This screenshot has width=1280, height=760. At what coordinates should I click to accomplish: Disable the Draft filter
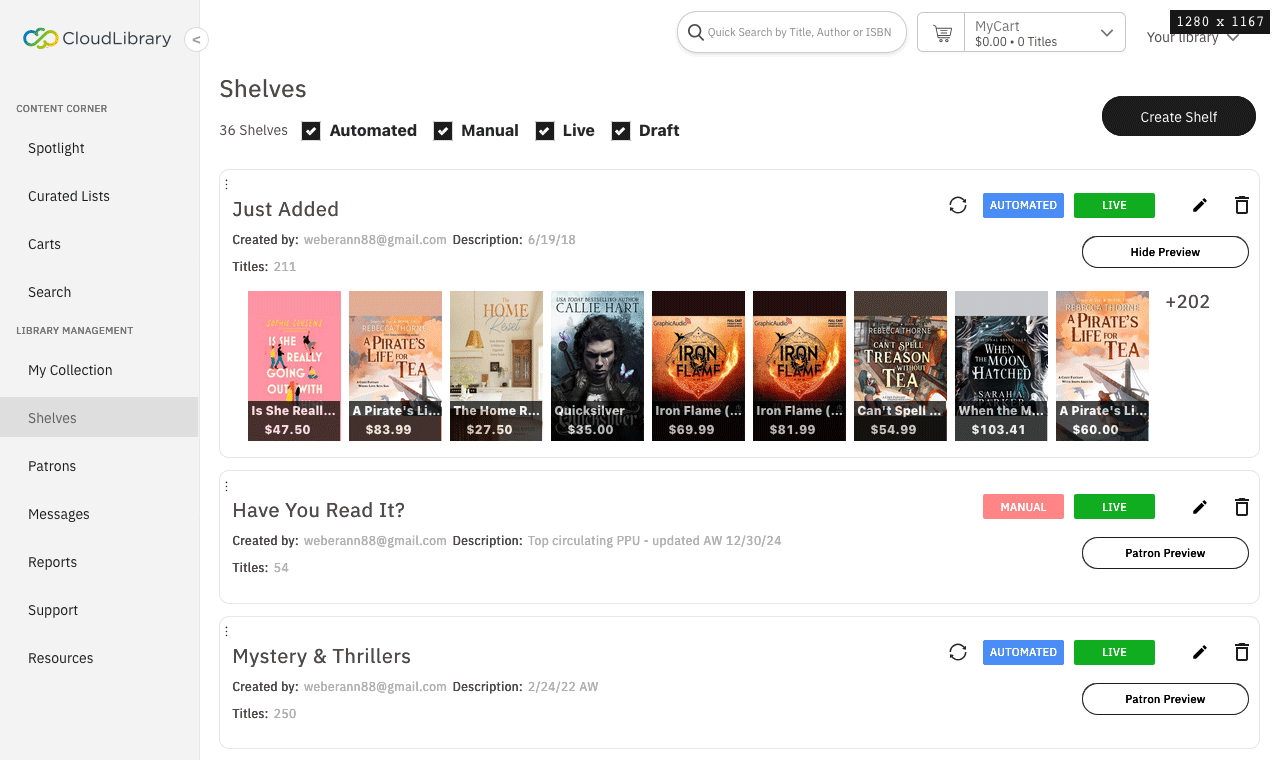click(620, 130)
